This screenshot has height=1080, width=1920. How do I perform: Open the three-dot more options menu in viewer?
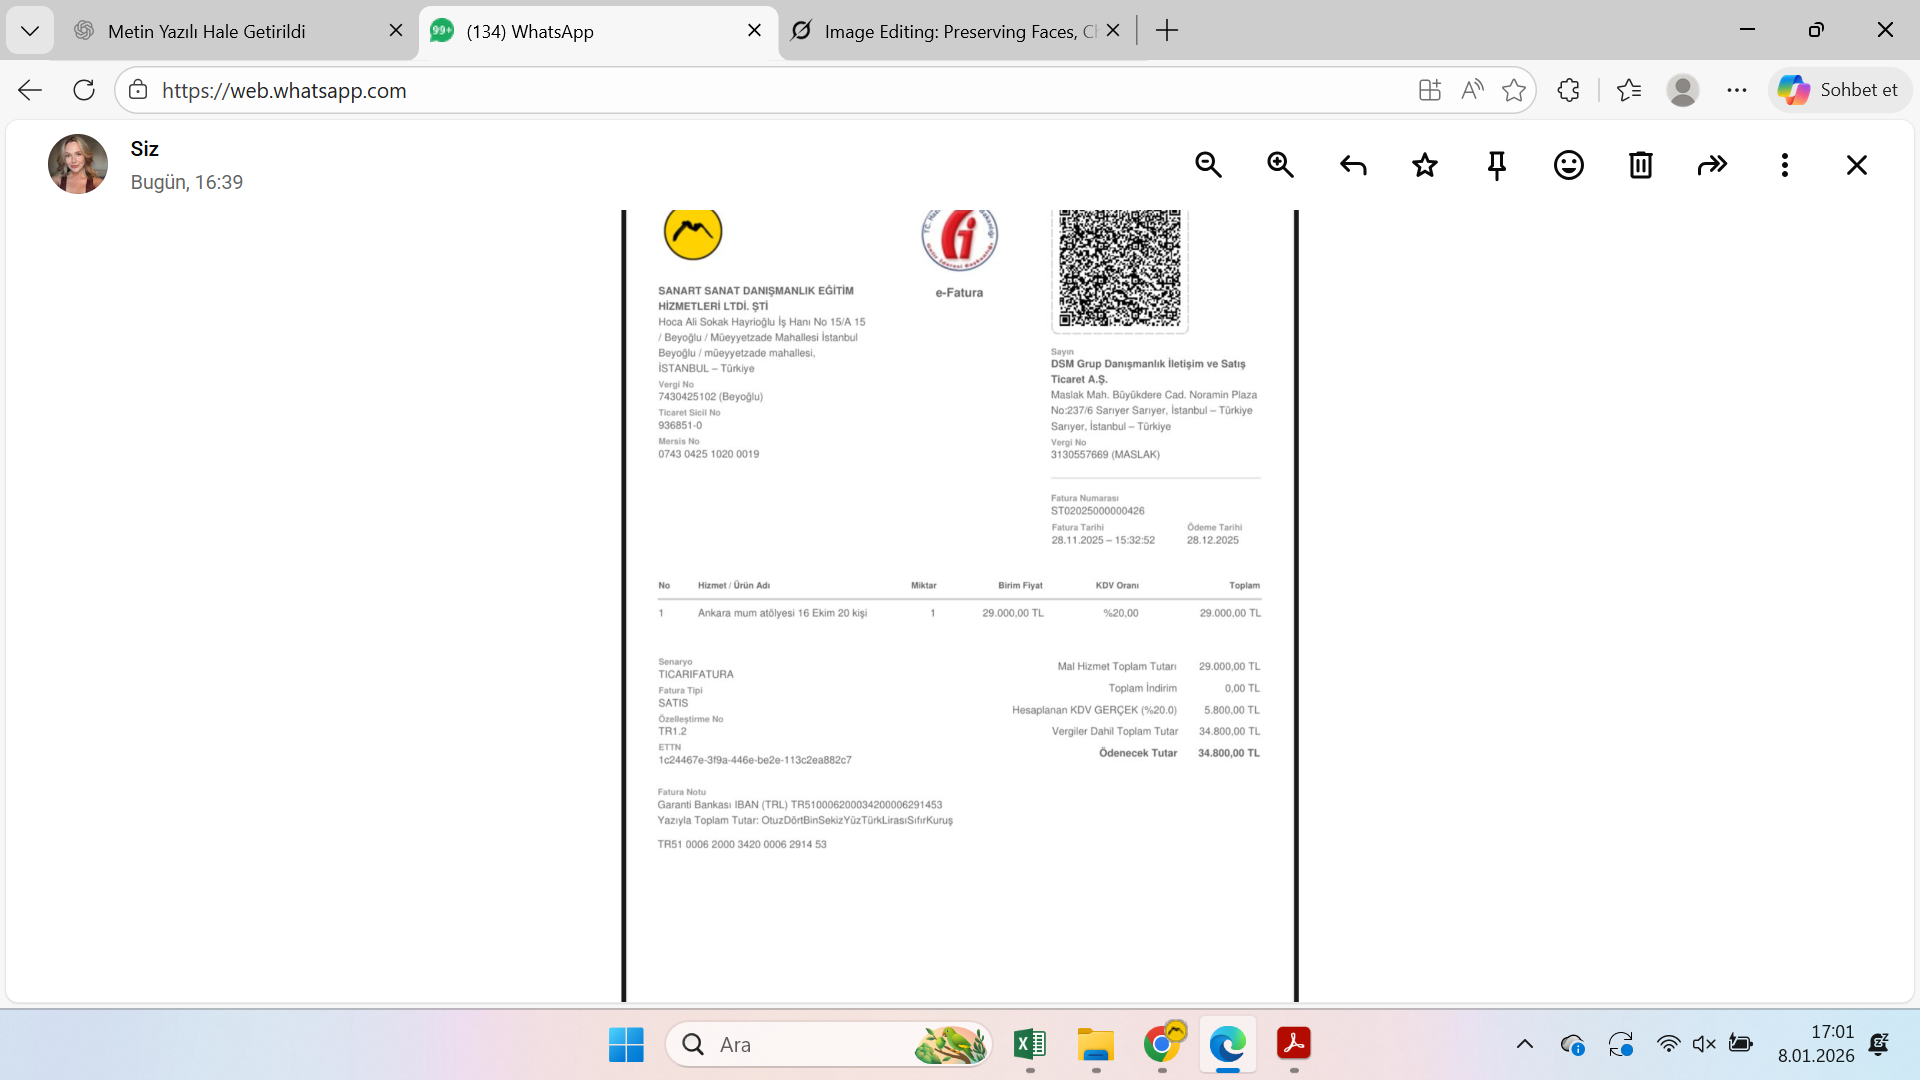coord(1785,165)
